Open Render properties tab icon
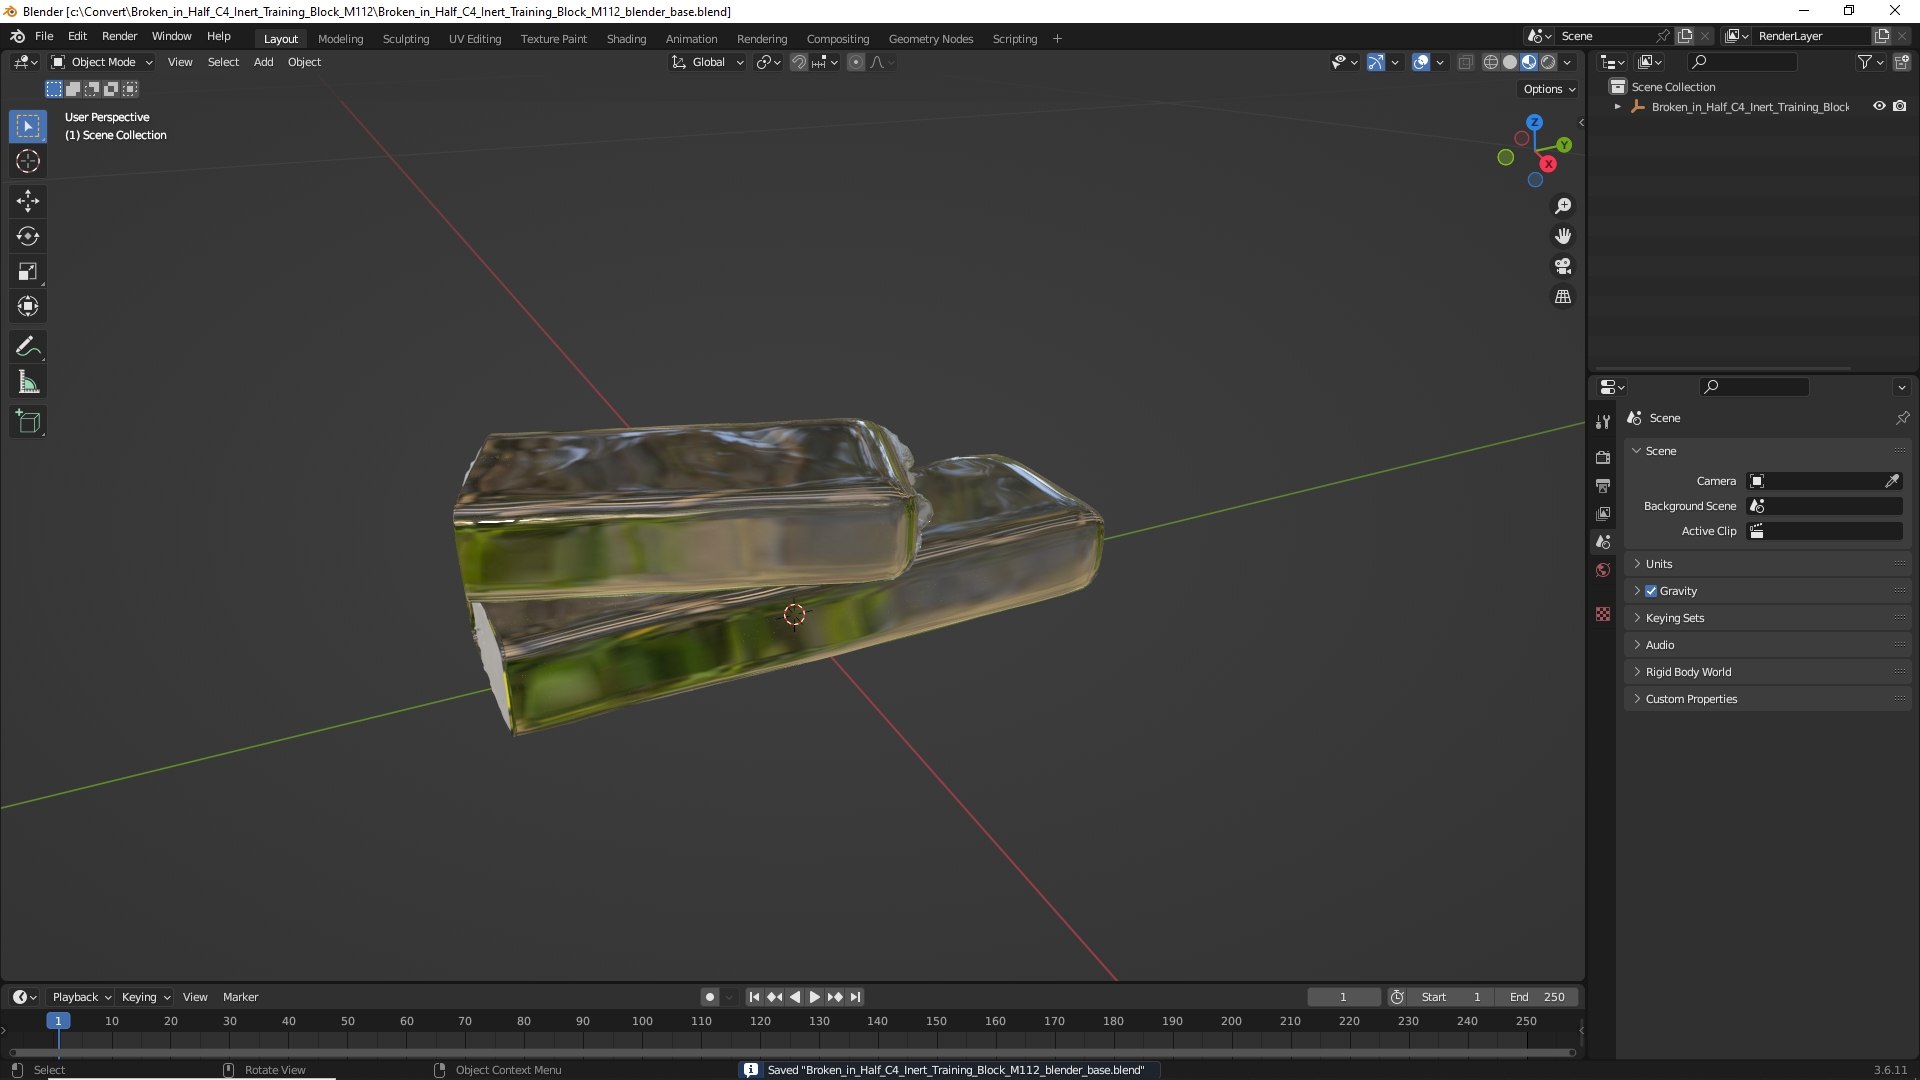 click(1603, 457)
